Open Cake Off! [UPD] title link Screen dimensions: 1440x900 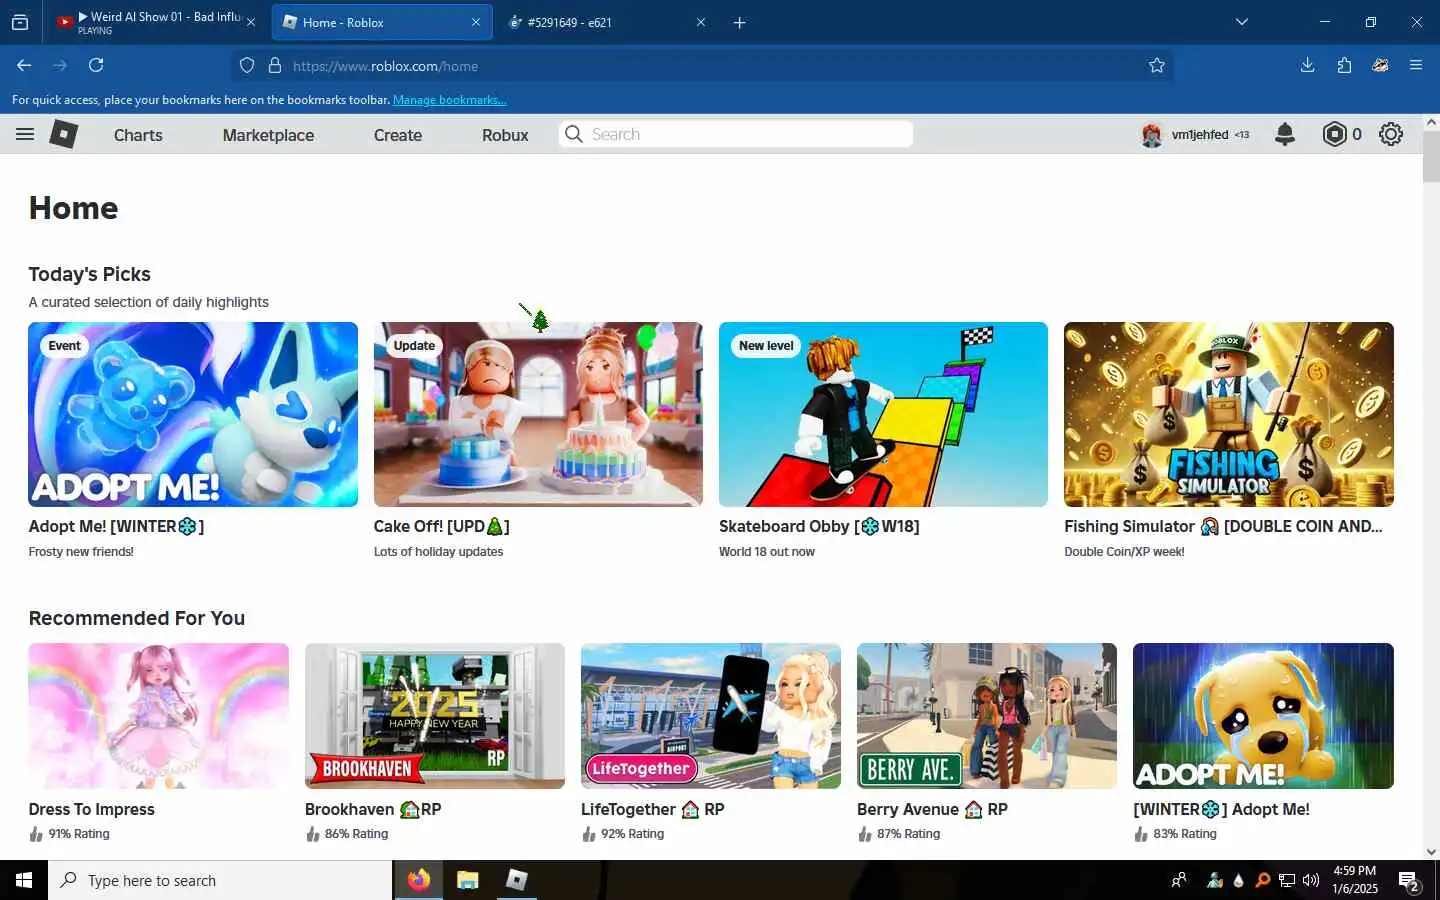point(441,526)
